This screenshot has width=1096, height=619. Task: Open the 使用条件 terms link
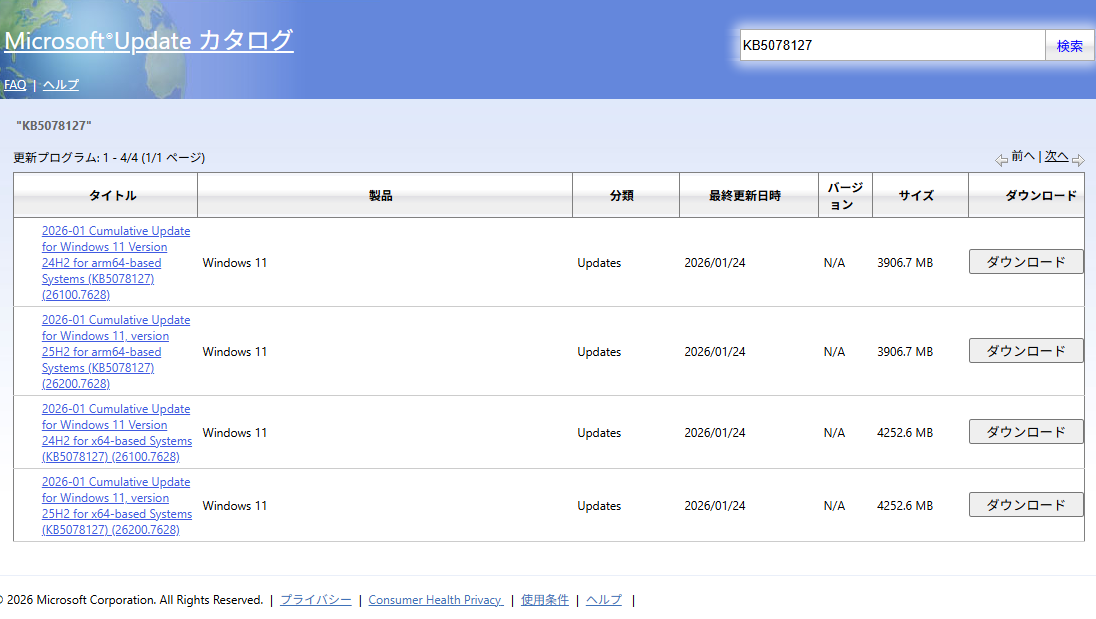(544, 599)
